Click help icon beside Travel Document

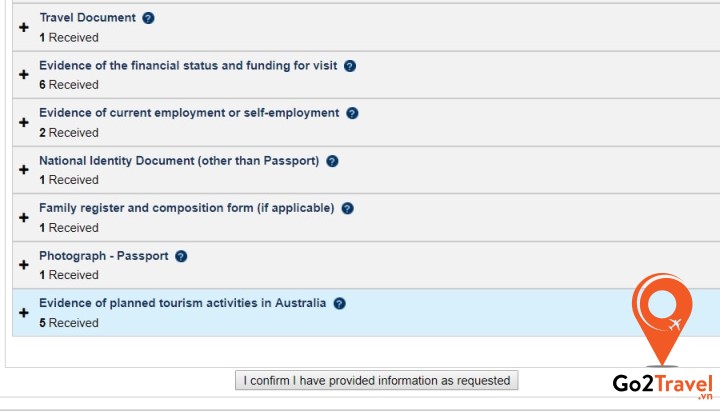tap(149, 18)
